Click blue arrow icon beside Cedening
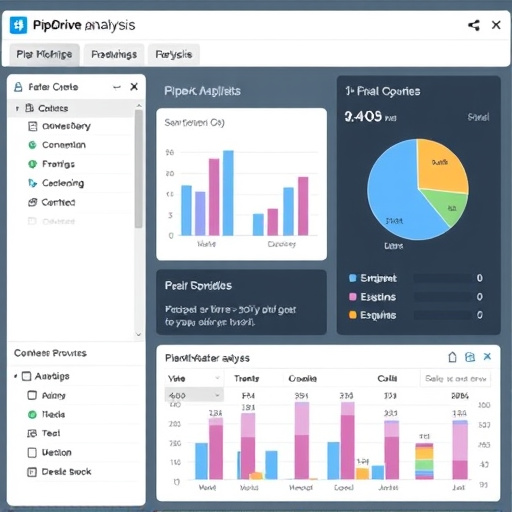This screenshot has width=512, height=512. tap(32, 183)
